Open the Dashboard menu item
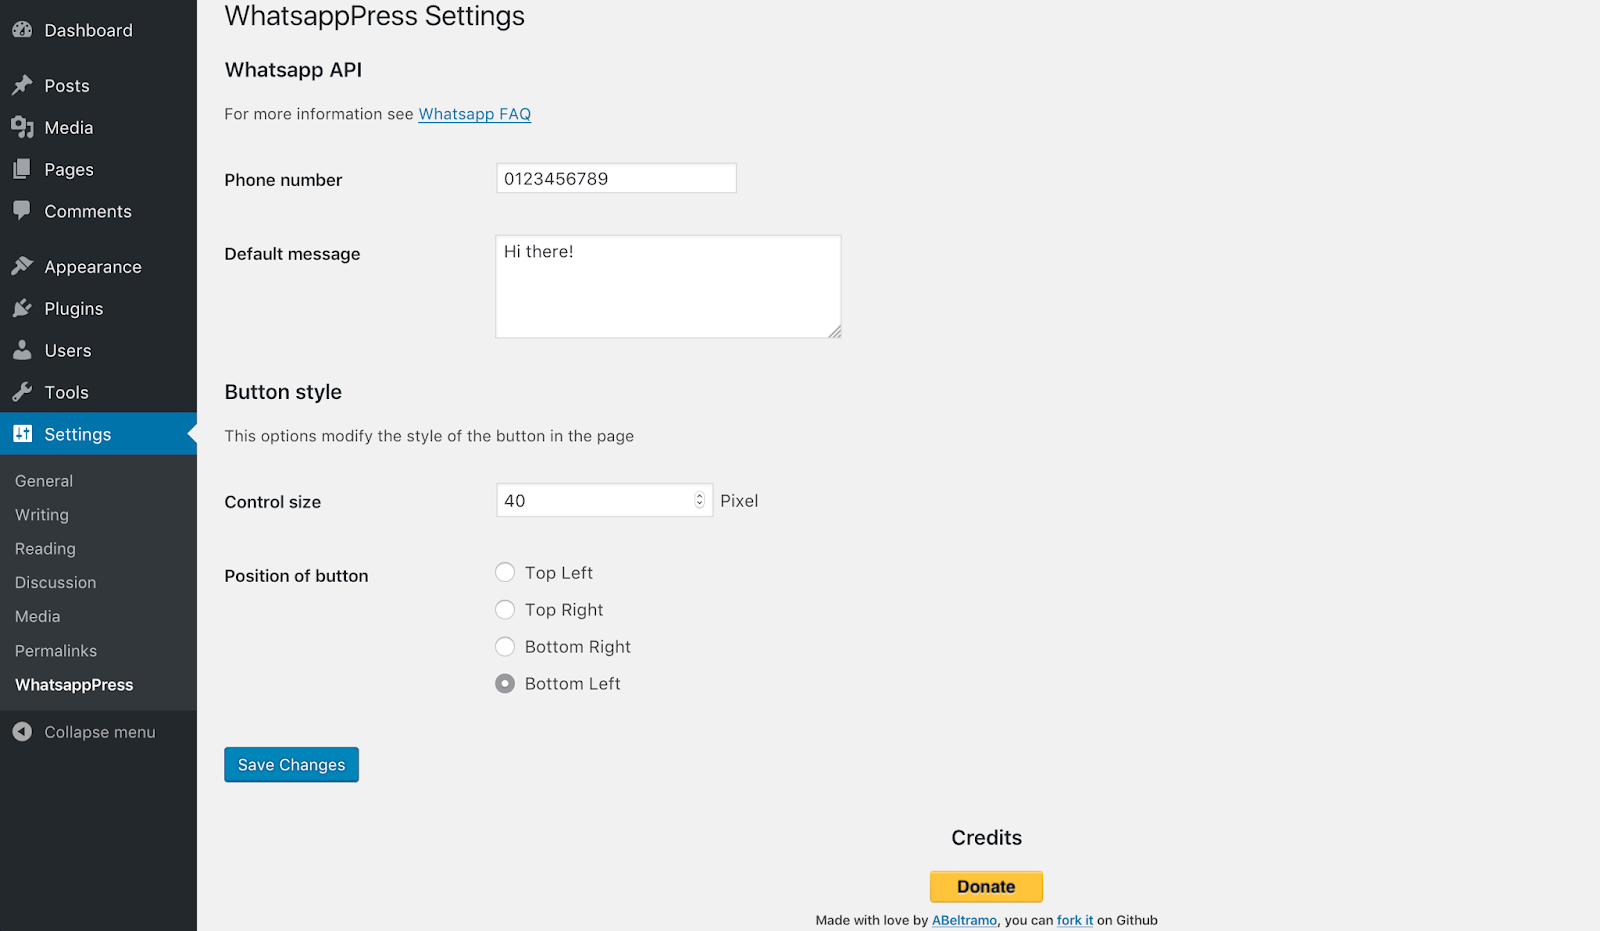Screen dimensions: 1600x931 98,30
